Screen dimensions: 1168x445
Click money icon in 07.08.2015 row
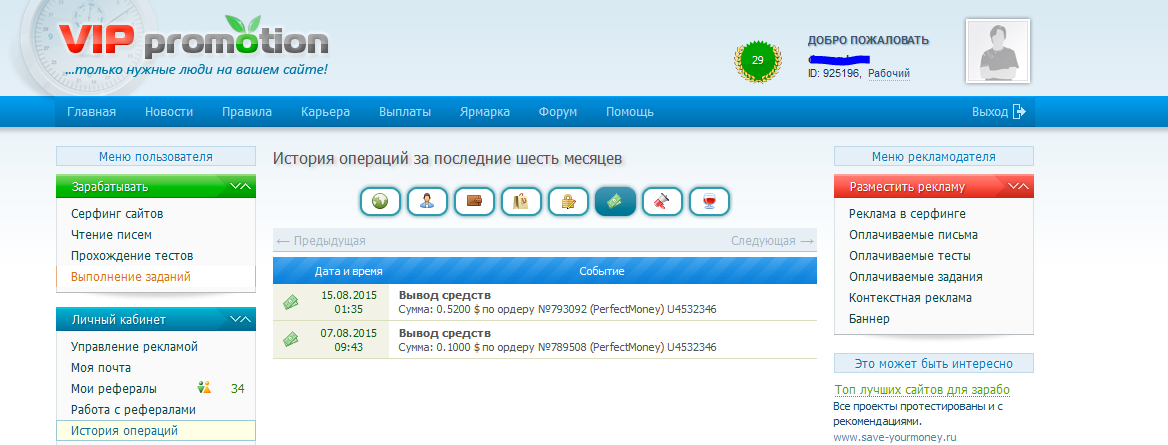pos(291,339)
